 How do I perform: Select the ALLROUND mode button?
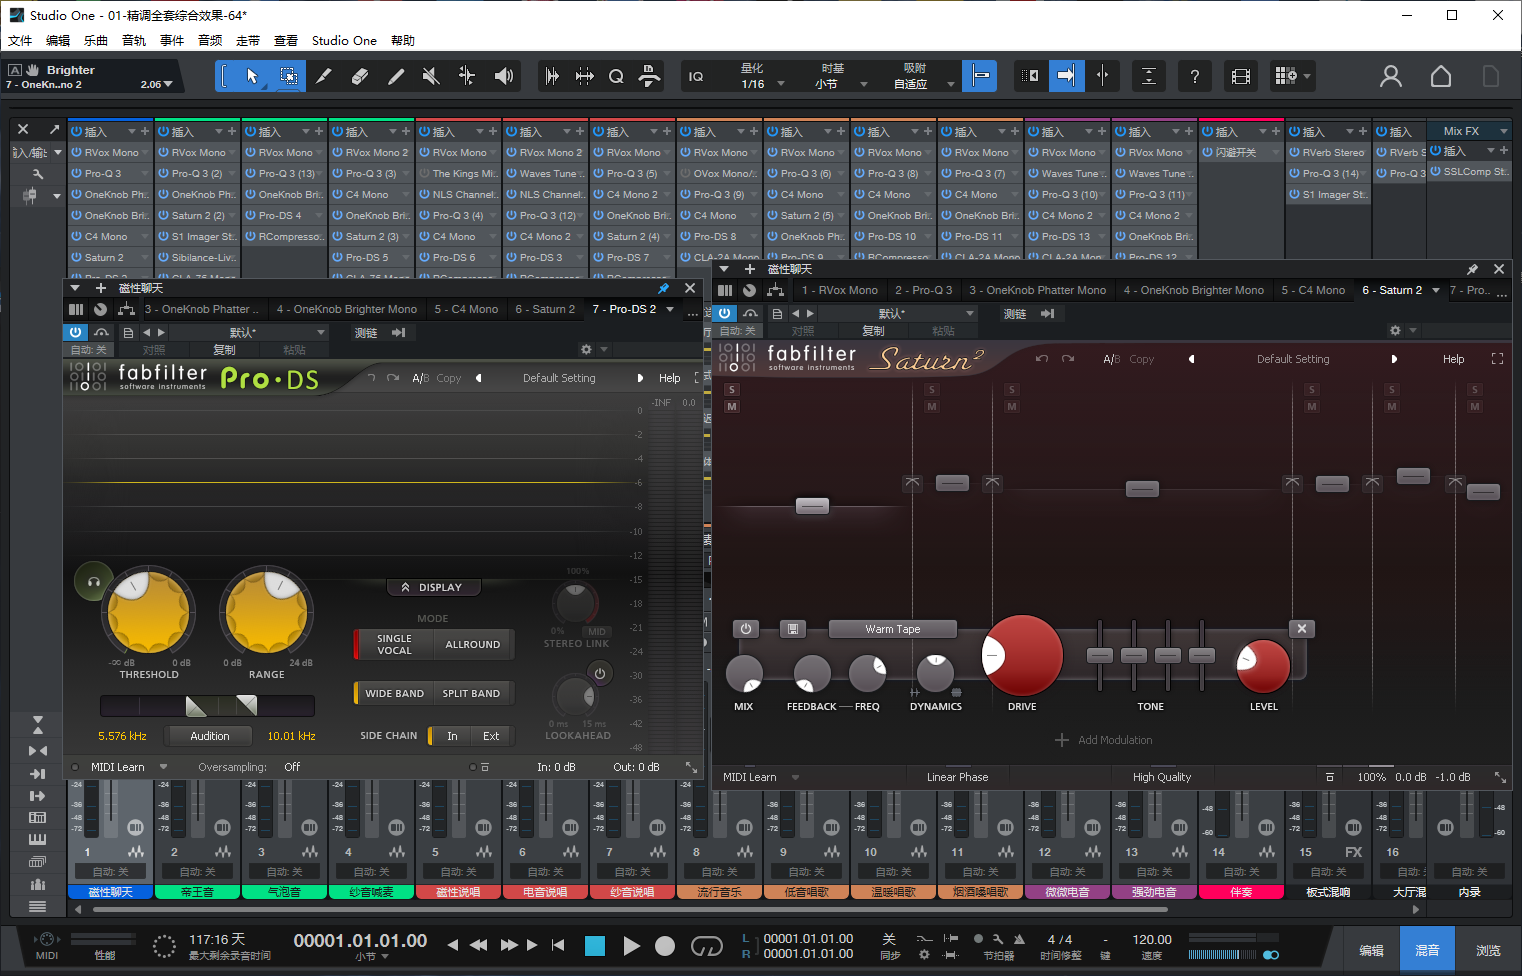[x=472, y=645]
